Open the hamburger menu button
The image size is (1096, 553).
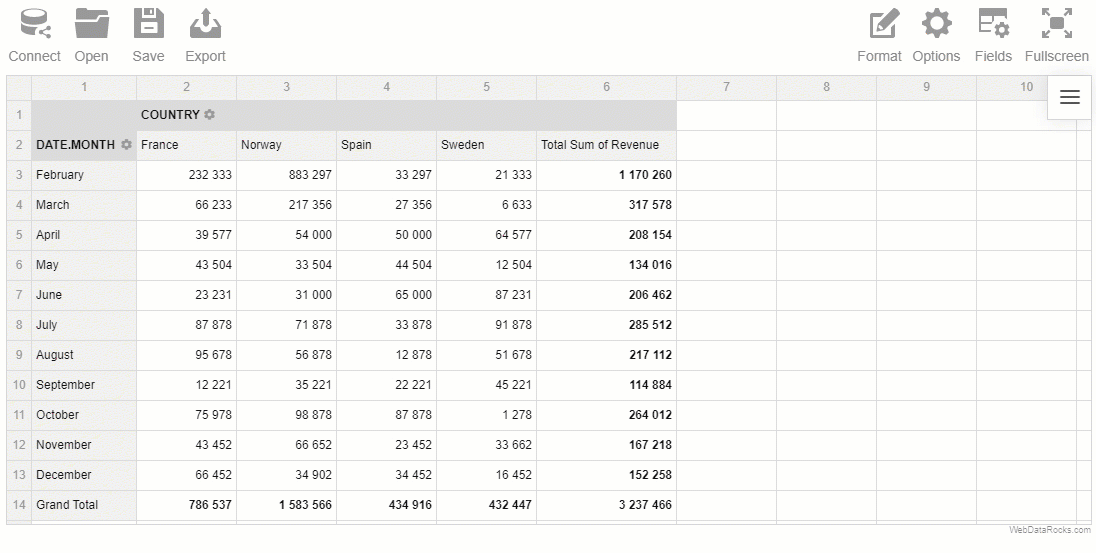point(1070,97)
